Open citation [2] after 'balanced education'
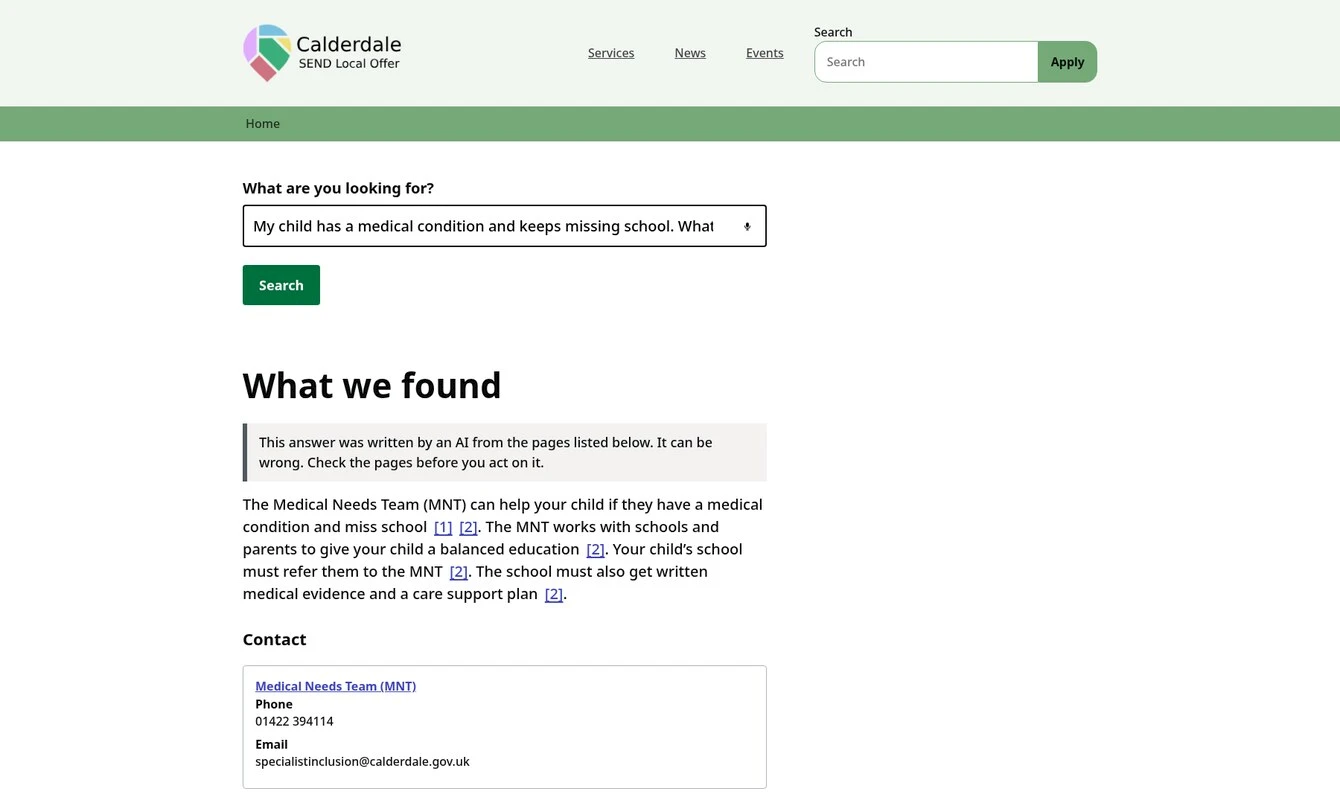Screen dimensions: 1340x806 595,549
